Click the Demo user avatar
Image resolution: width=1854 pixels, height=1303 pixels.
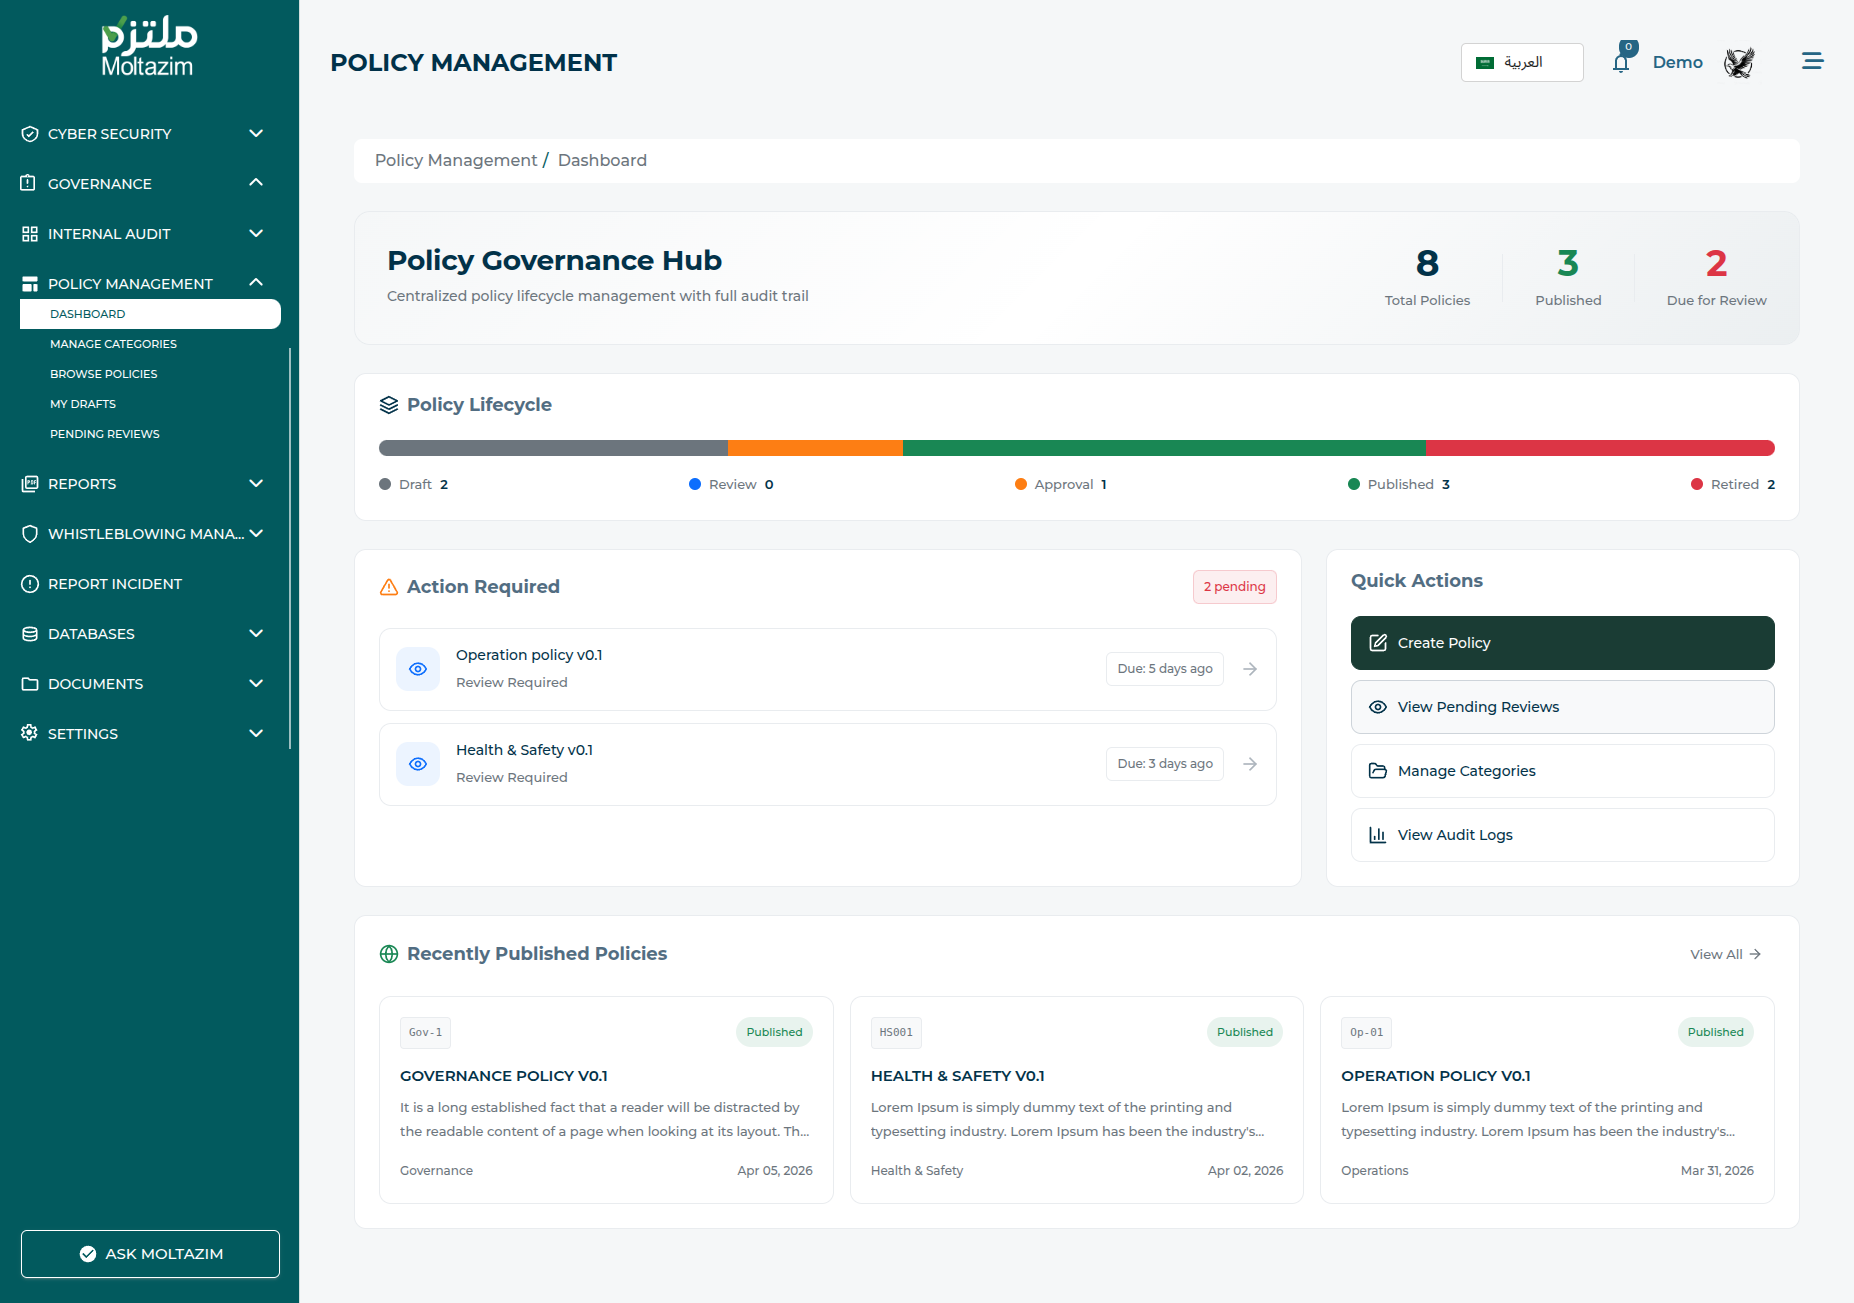coord(1739,63)
